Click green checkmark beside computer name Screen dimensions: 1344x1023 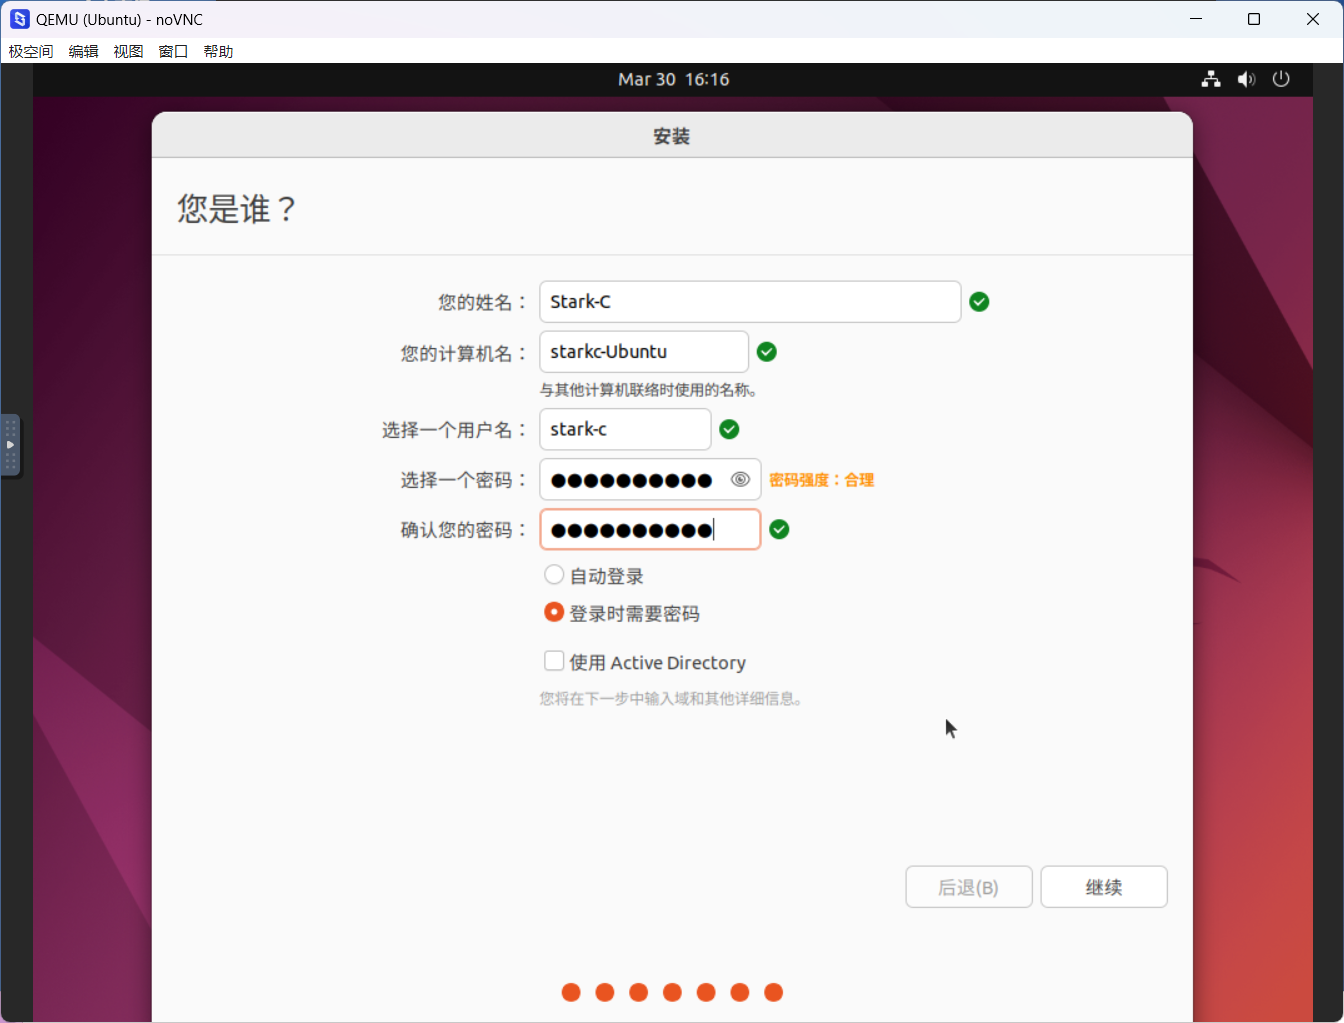767,352
